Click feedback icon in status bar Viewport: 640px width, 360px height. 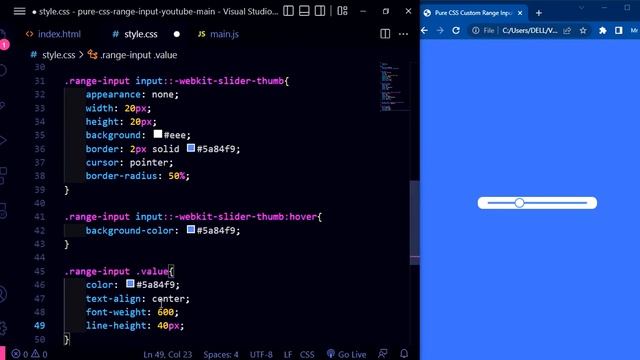383,354
